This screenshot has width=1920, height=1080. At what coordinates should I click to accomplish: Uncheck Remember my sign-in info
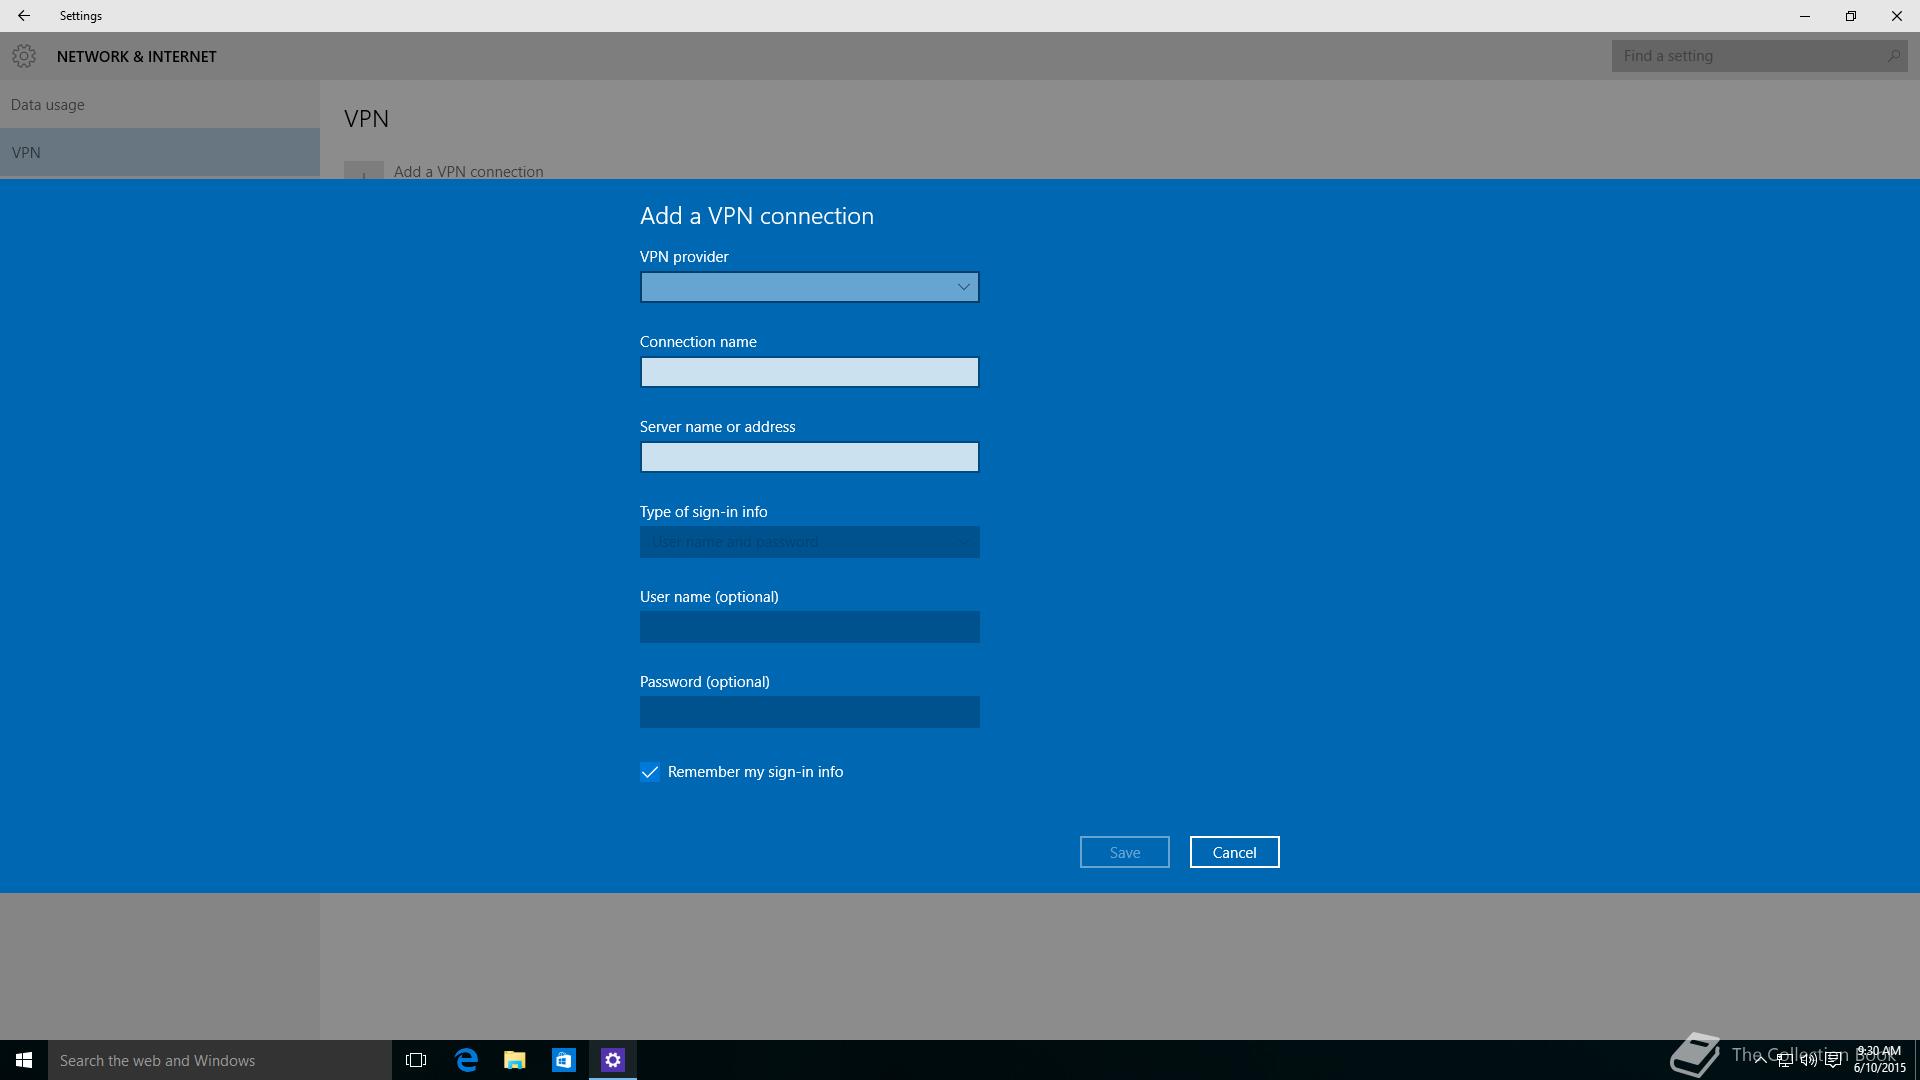click(x=650, y=772)
